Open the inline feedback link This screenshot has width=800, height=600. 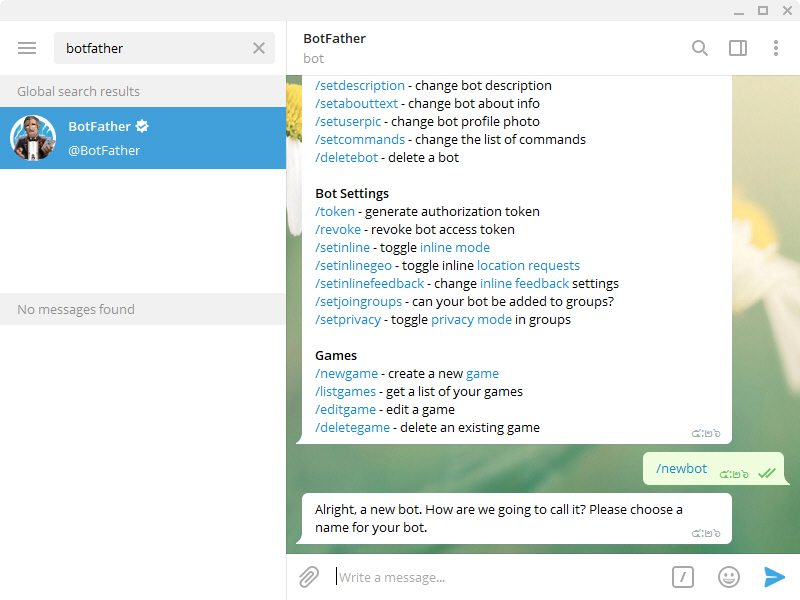[x=524, y=284]
